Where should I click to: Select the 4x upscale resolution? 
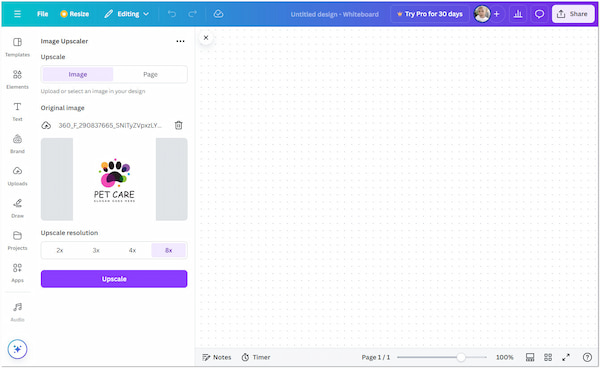(132, 250)
